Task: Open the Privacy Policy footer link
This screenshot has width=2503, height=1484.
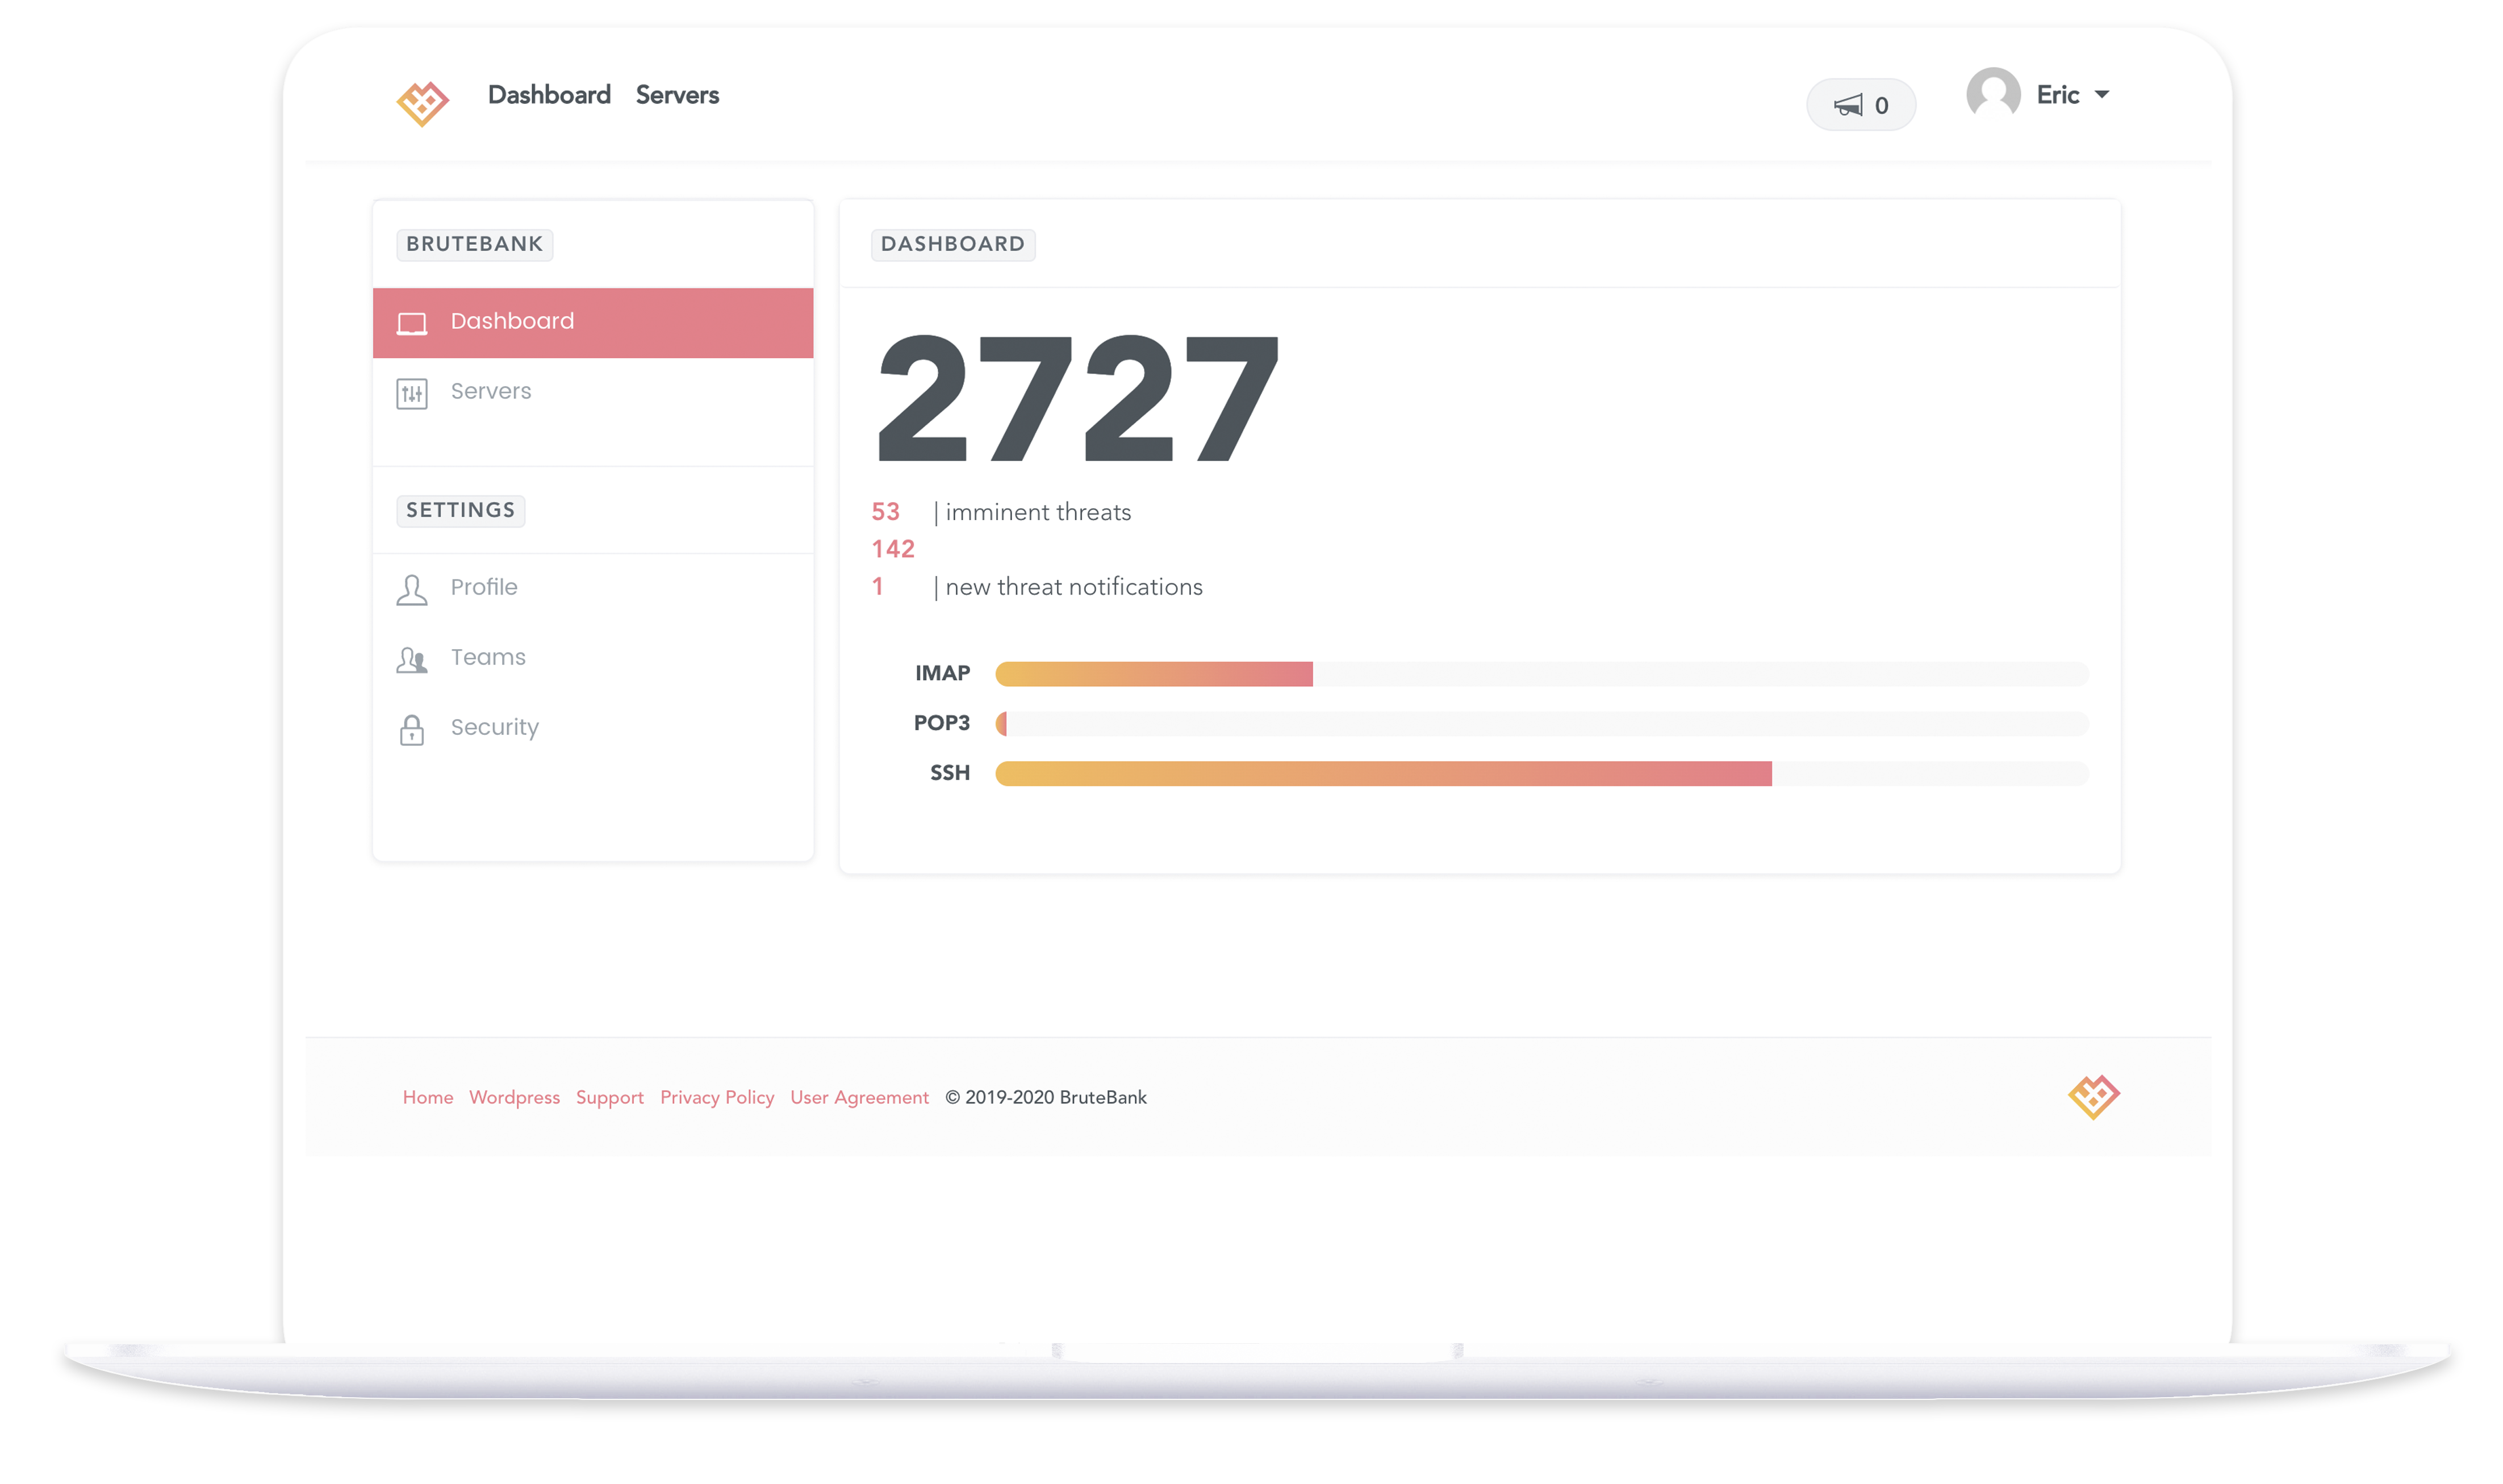Action: tap(716, 1098)
